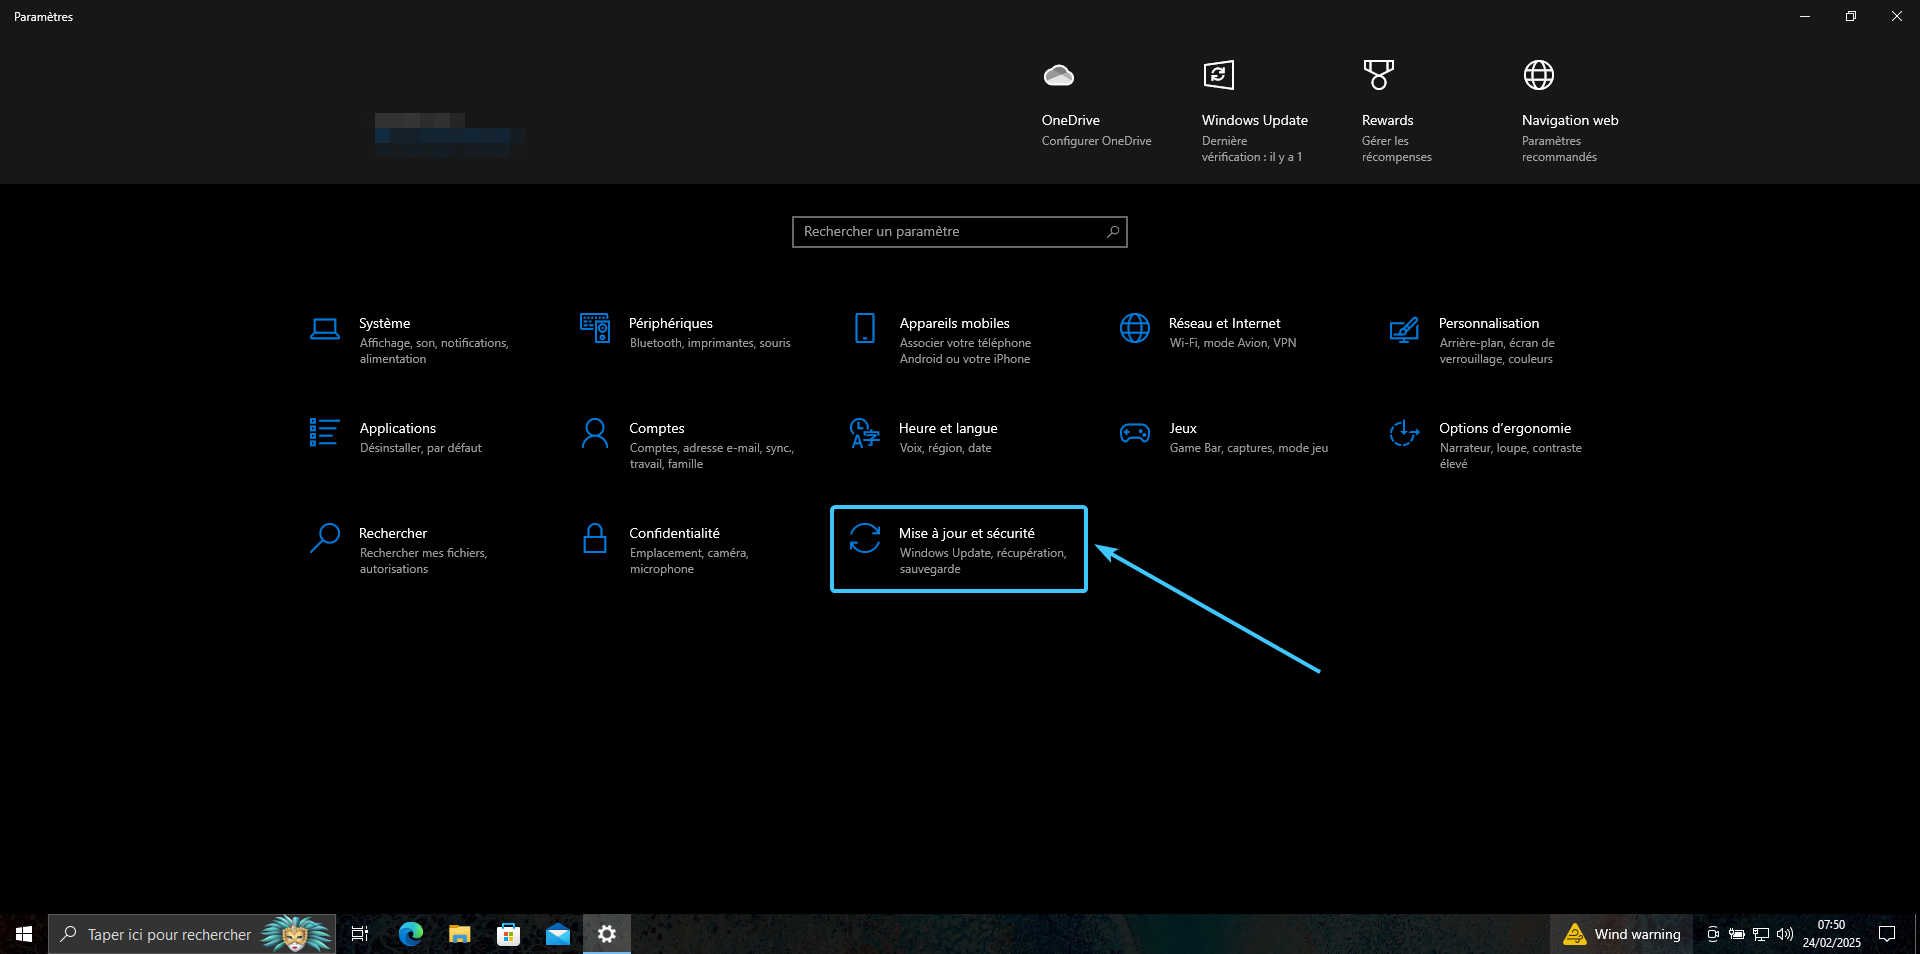Open Système laptop icon
The width and height of the screenshot is (1920, 954).
pyautogui.click(x=325, y=329)
